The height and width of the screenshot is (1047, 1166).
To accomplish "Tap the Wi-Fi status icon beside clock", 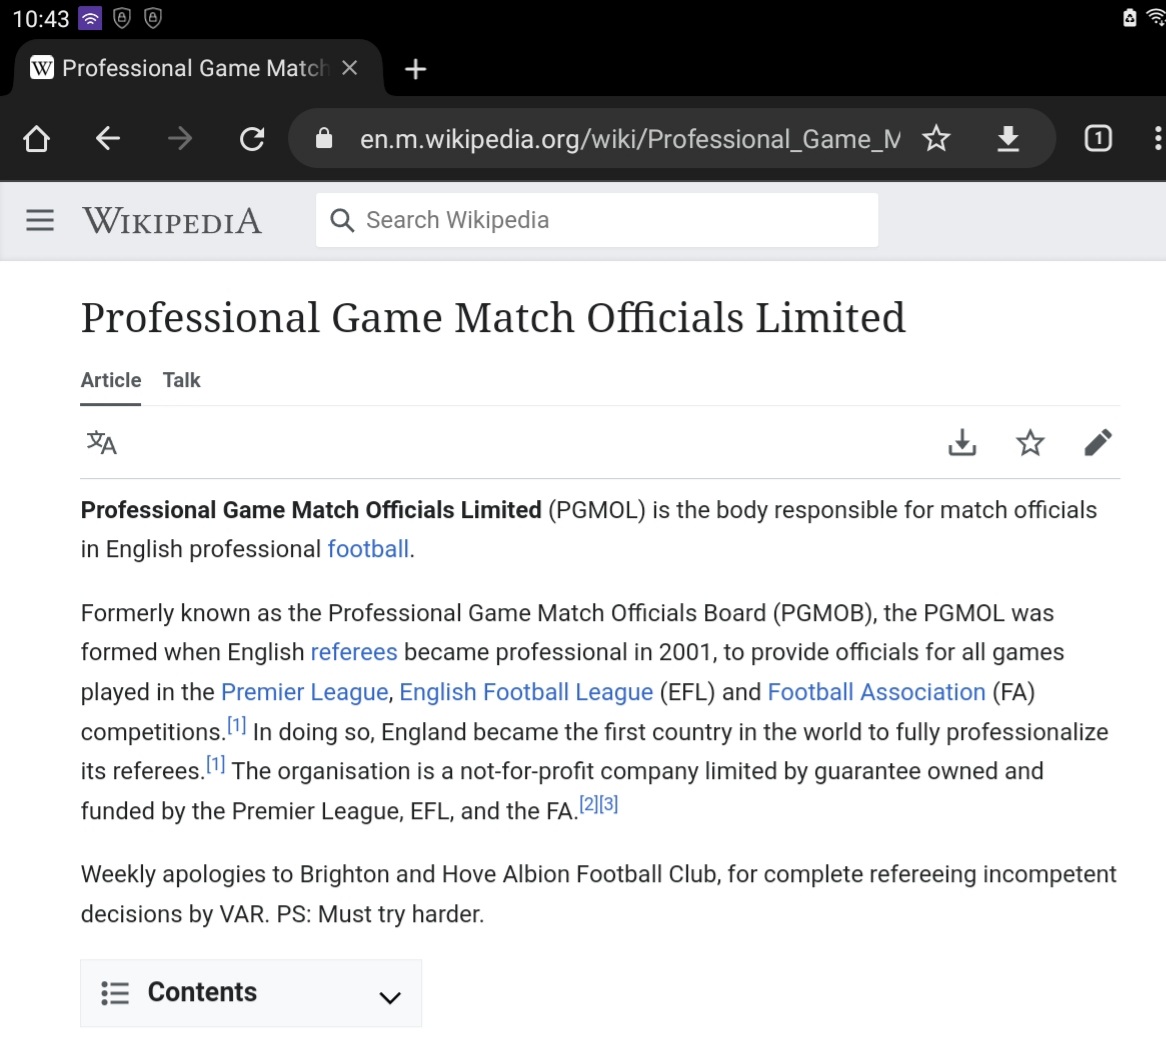I will pos(90,18).
